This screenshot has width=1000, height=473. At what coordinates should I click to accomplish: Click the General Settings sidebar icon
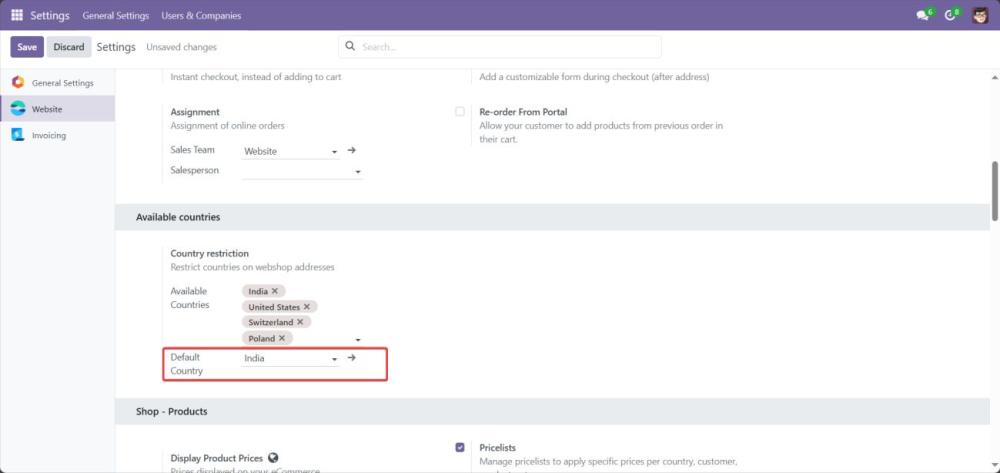click(x=18, y=83)
